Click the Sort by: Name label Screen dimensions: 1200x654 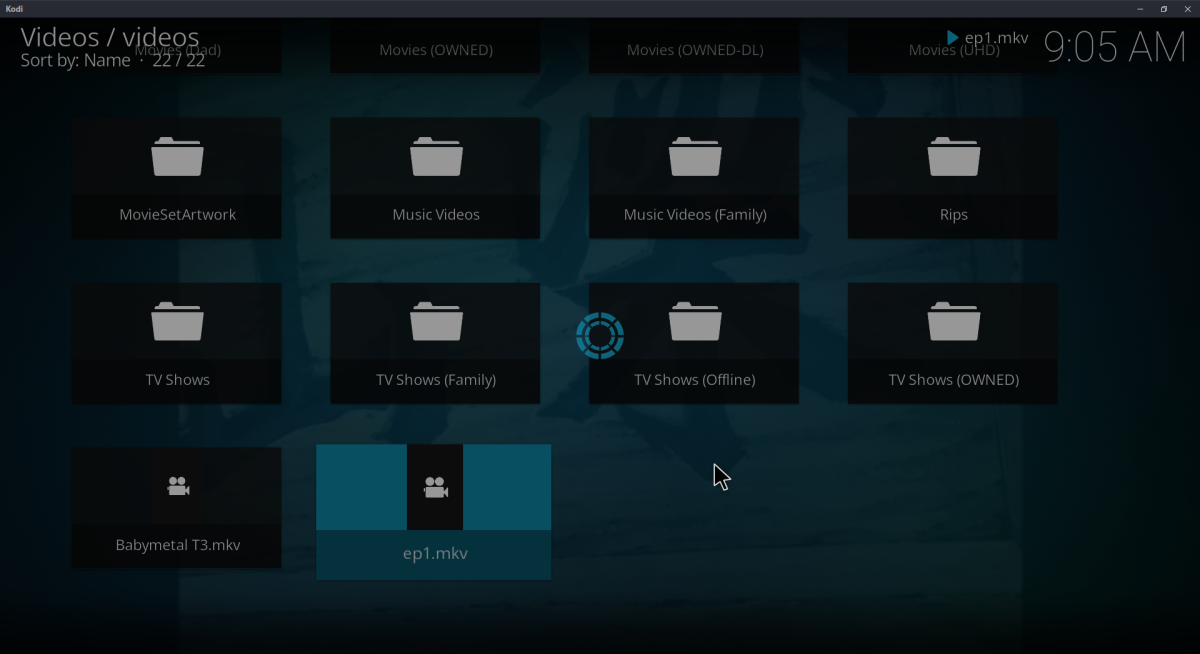point(75,60)
